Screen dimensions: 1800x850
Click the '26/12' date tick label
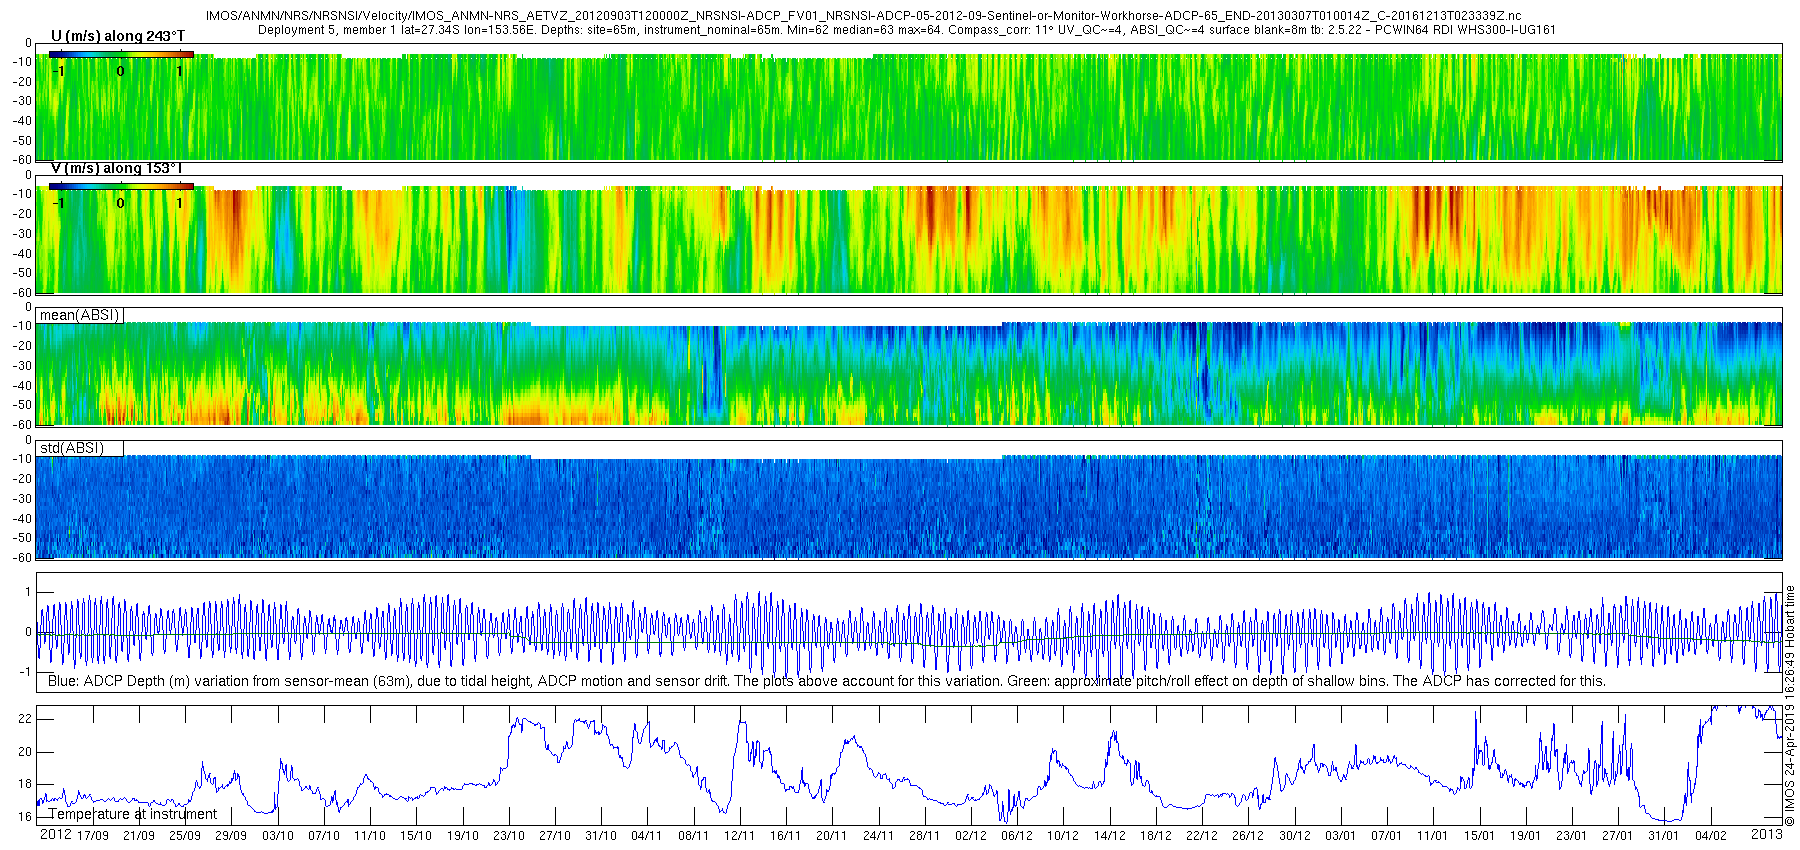[x=1248, y=836]
